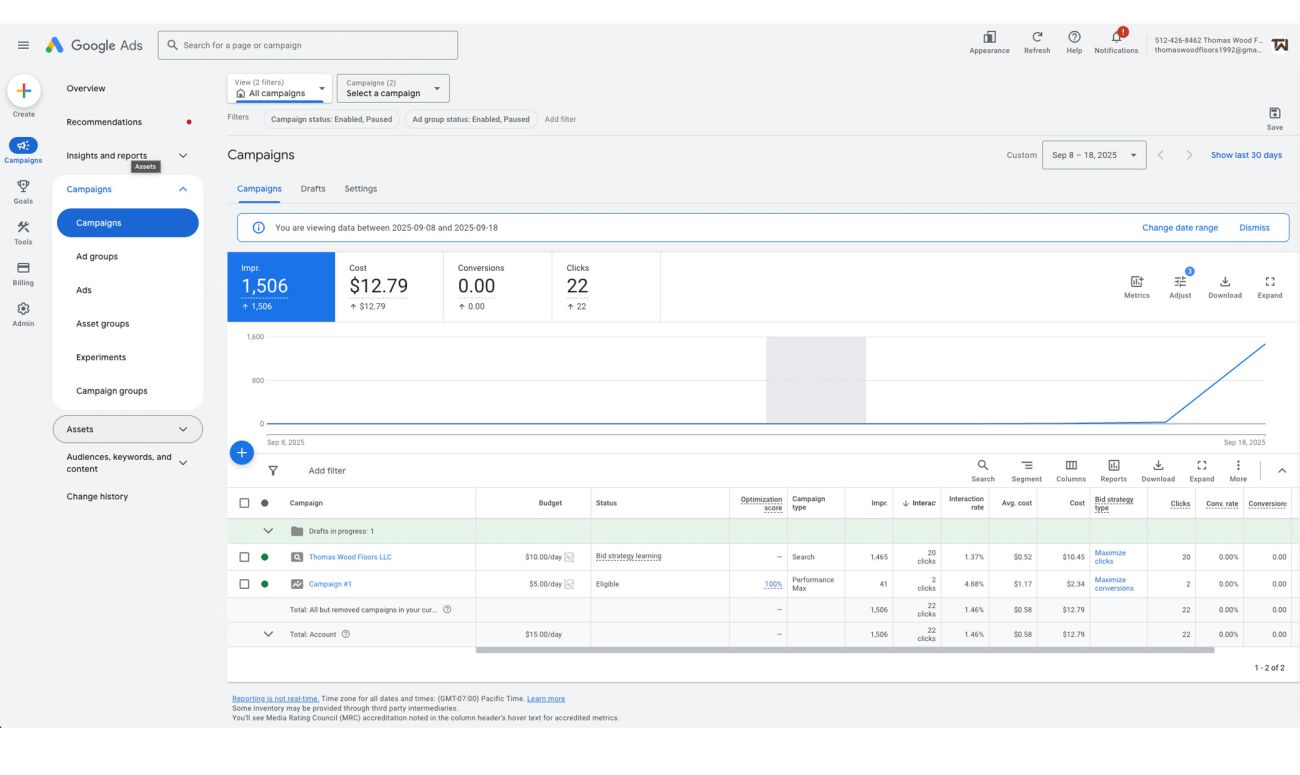Click the Segment icon in the table toolbar
Image resolution: width=1300 pixels, height=775 pixels.
pos(1026,465)
